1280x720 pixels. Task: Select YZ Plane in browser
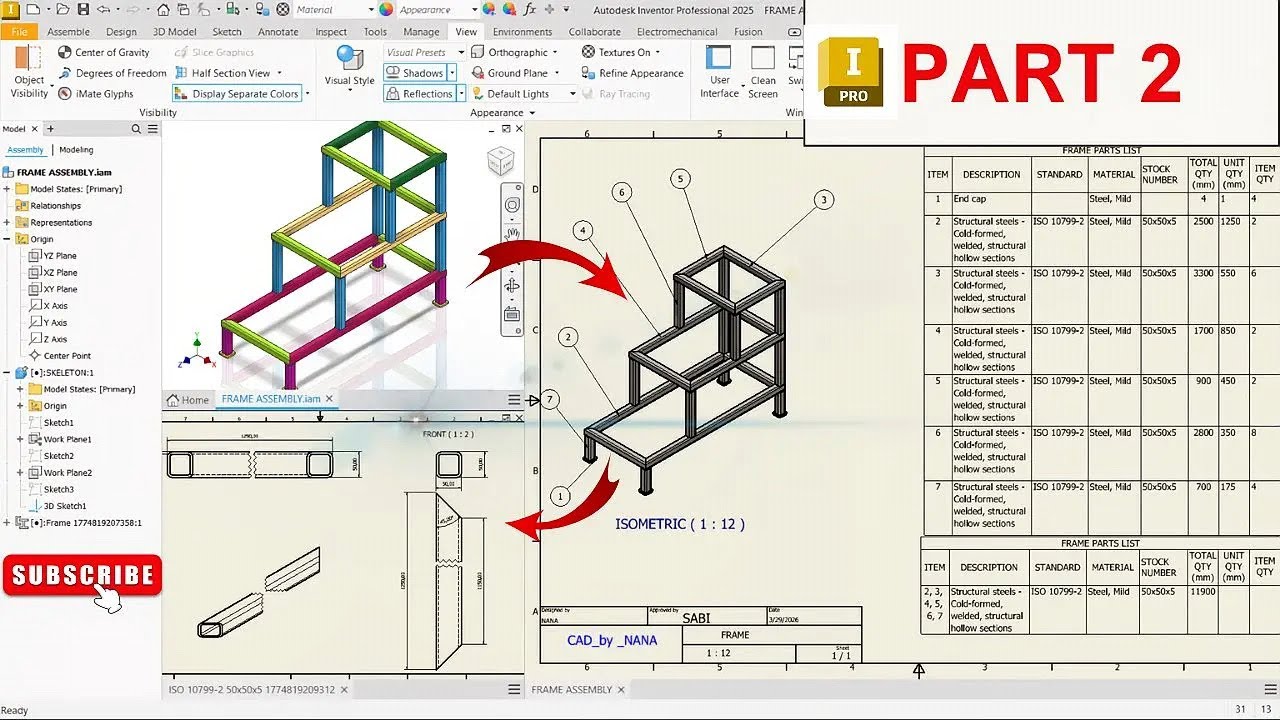[x=60, y=256]
